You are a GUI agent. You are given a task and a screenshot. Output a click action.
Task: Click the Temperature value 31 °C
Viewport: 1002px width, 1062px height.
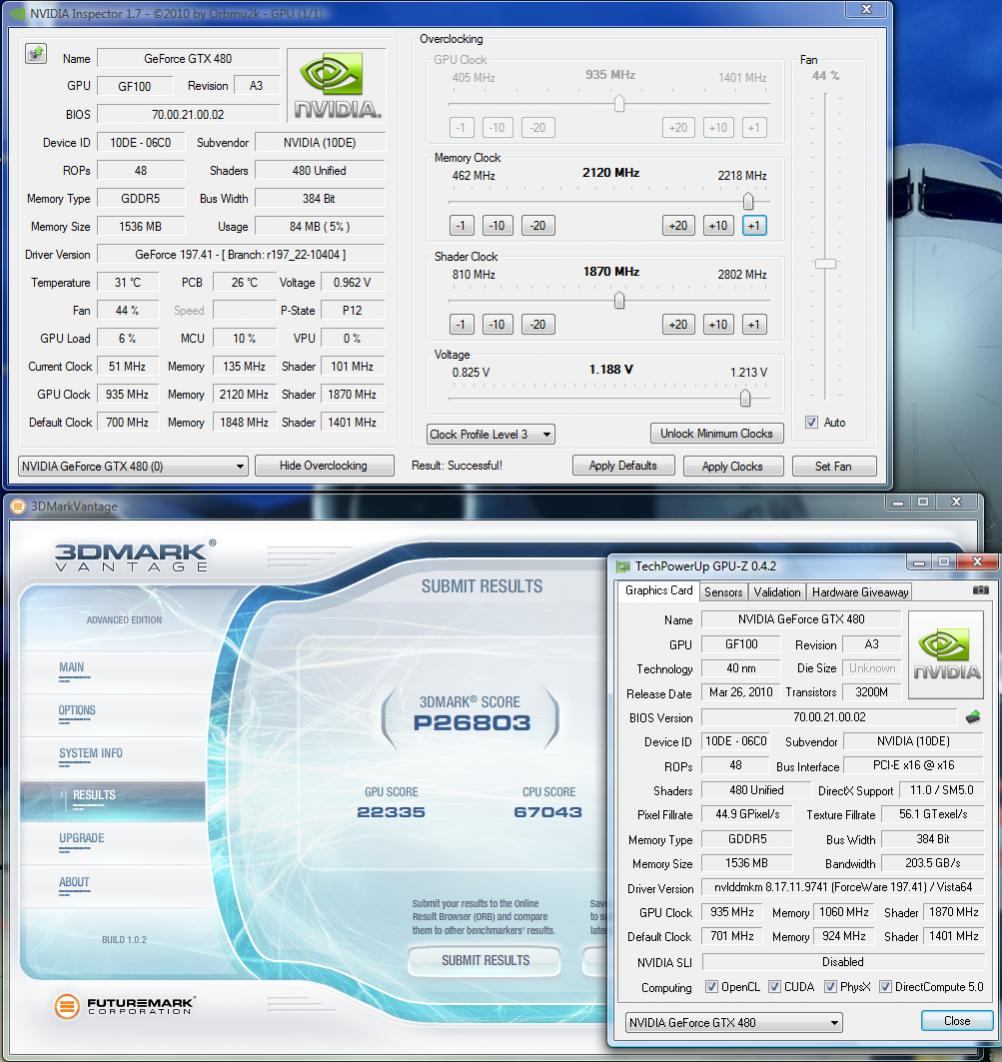click(127, 282)
